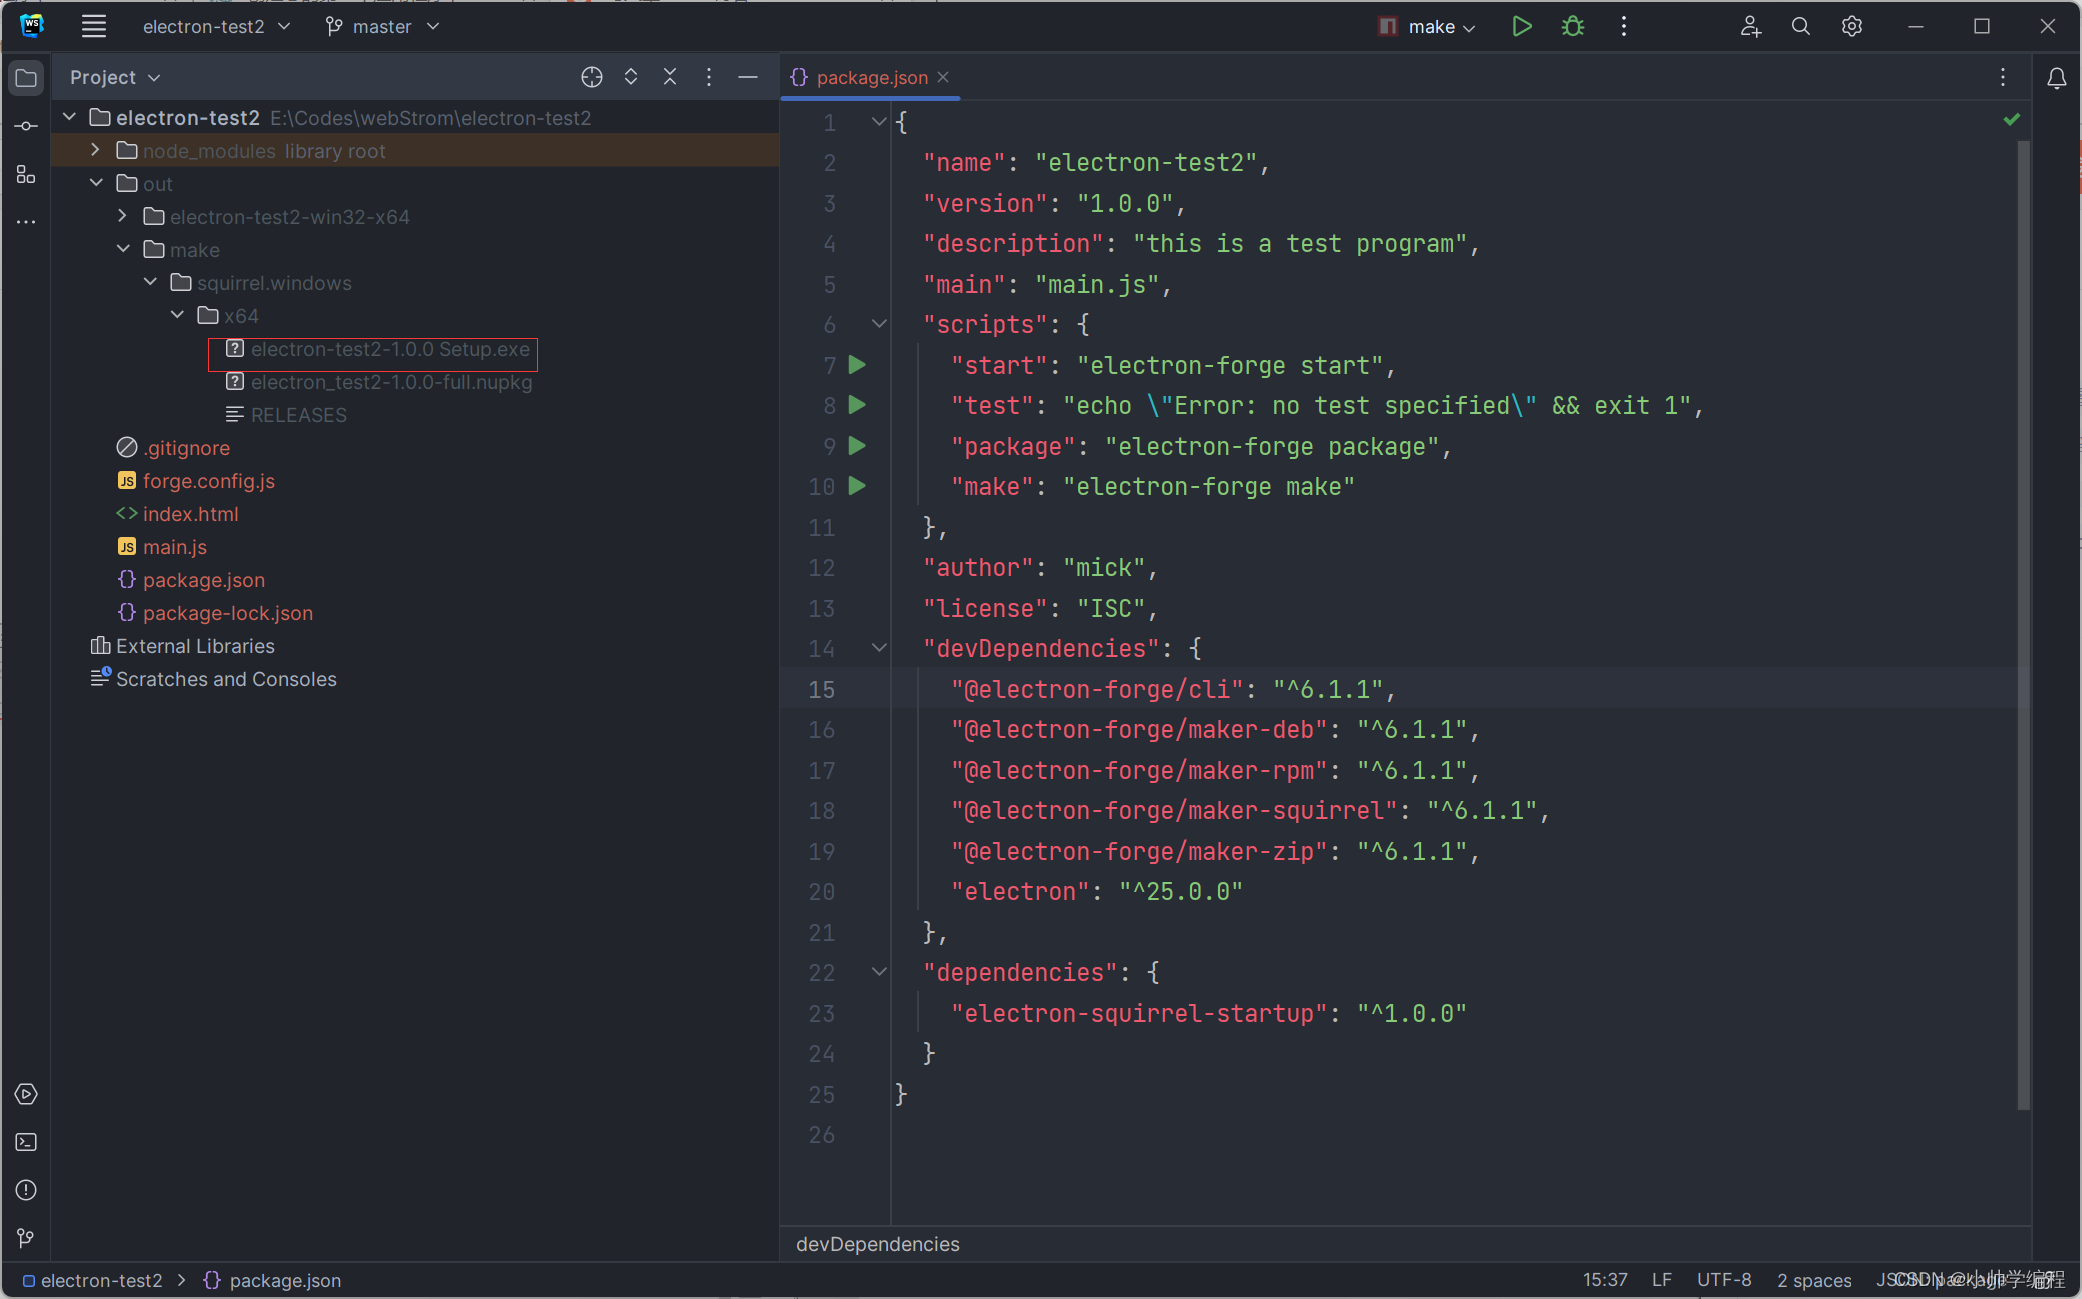Run the start script gutter icon
The width and height of the screenshot is (2082, 1299).
(857, 365)
